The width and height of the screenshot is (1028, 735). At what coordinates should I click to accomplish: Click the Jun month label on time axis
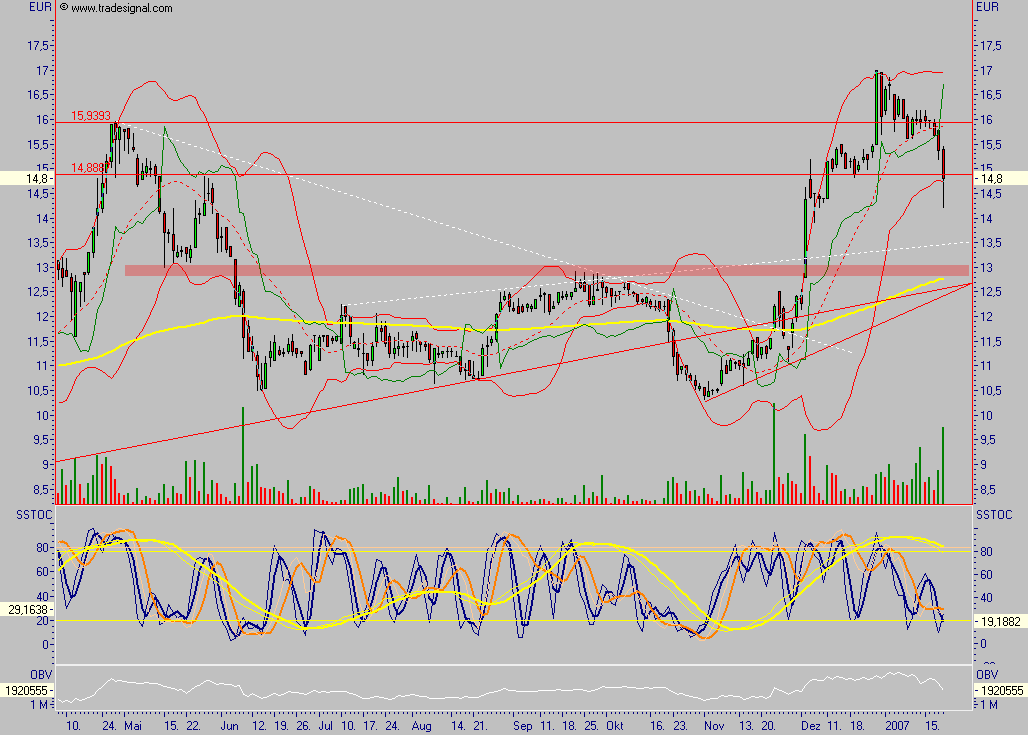[229, 726]
